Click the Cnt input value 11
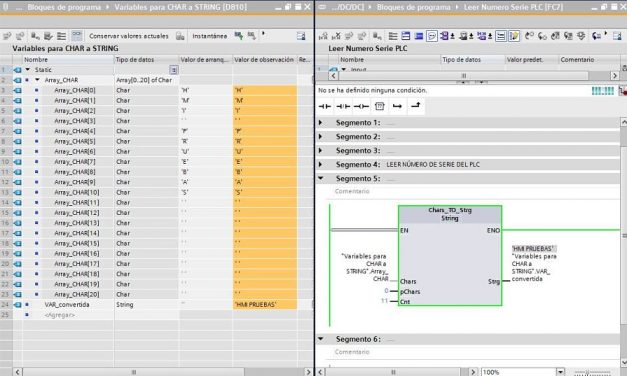 384,301
